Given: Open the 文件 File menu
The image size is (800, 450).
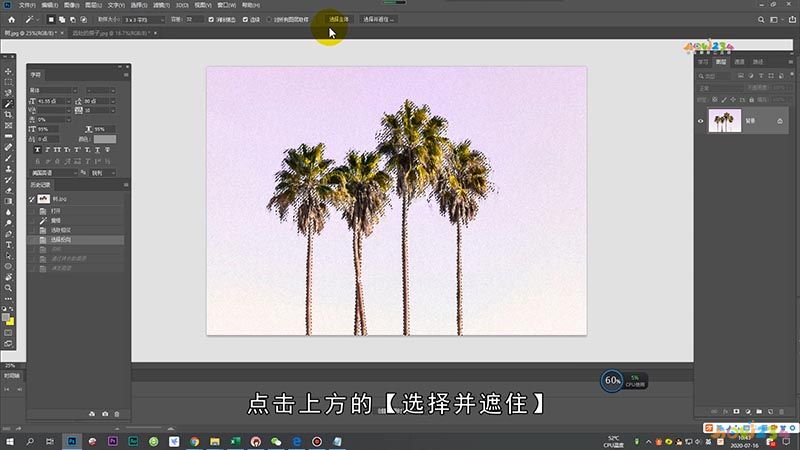Looking at the screenshot, I should 27,5.
